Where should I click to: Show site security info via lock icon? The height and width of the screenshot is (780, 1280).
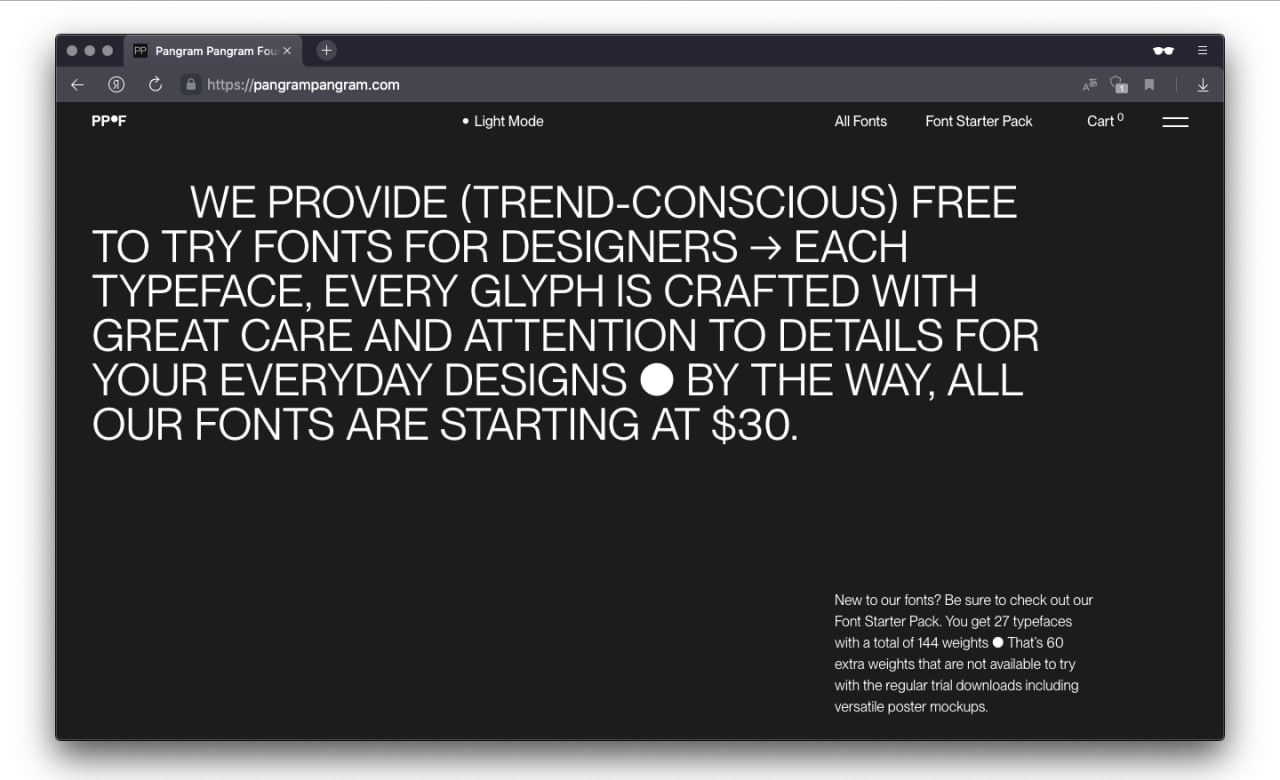(191, 85)
